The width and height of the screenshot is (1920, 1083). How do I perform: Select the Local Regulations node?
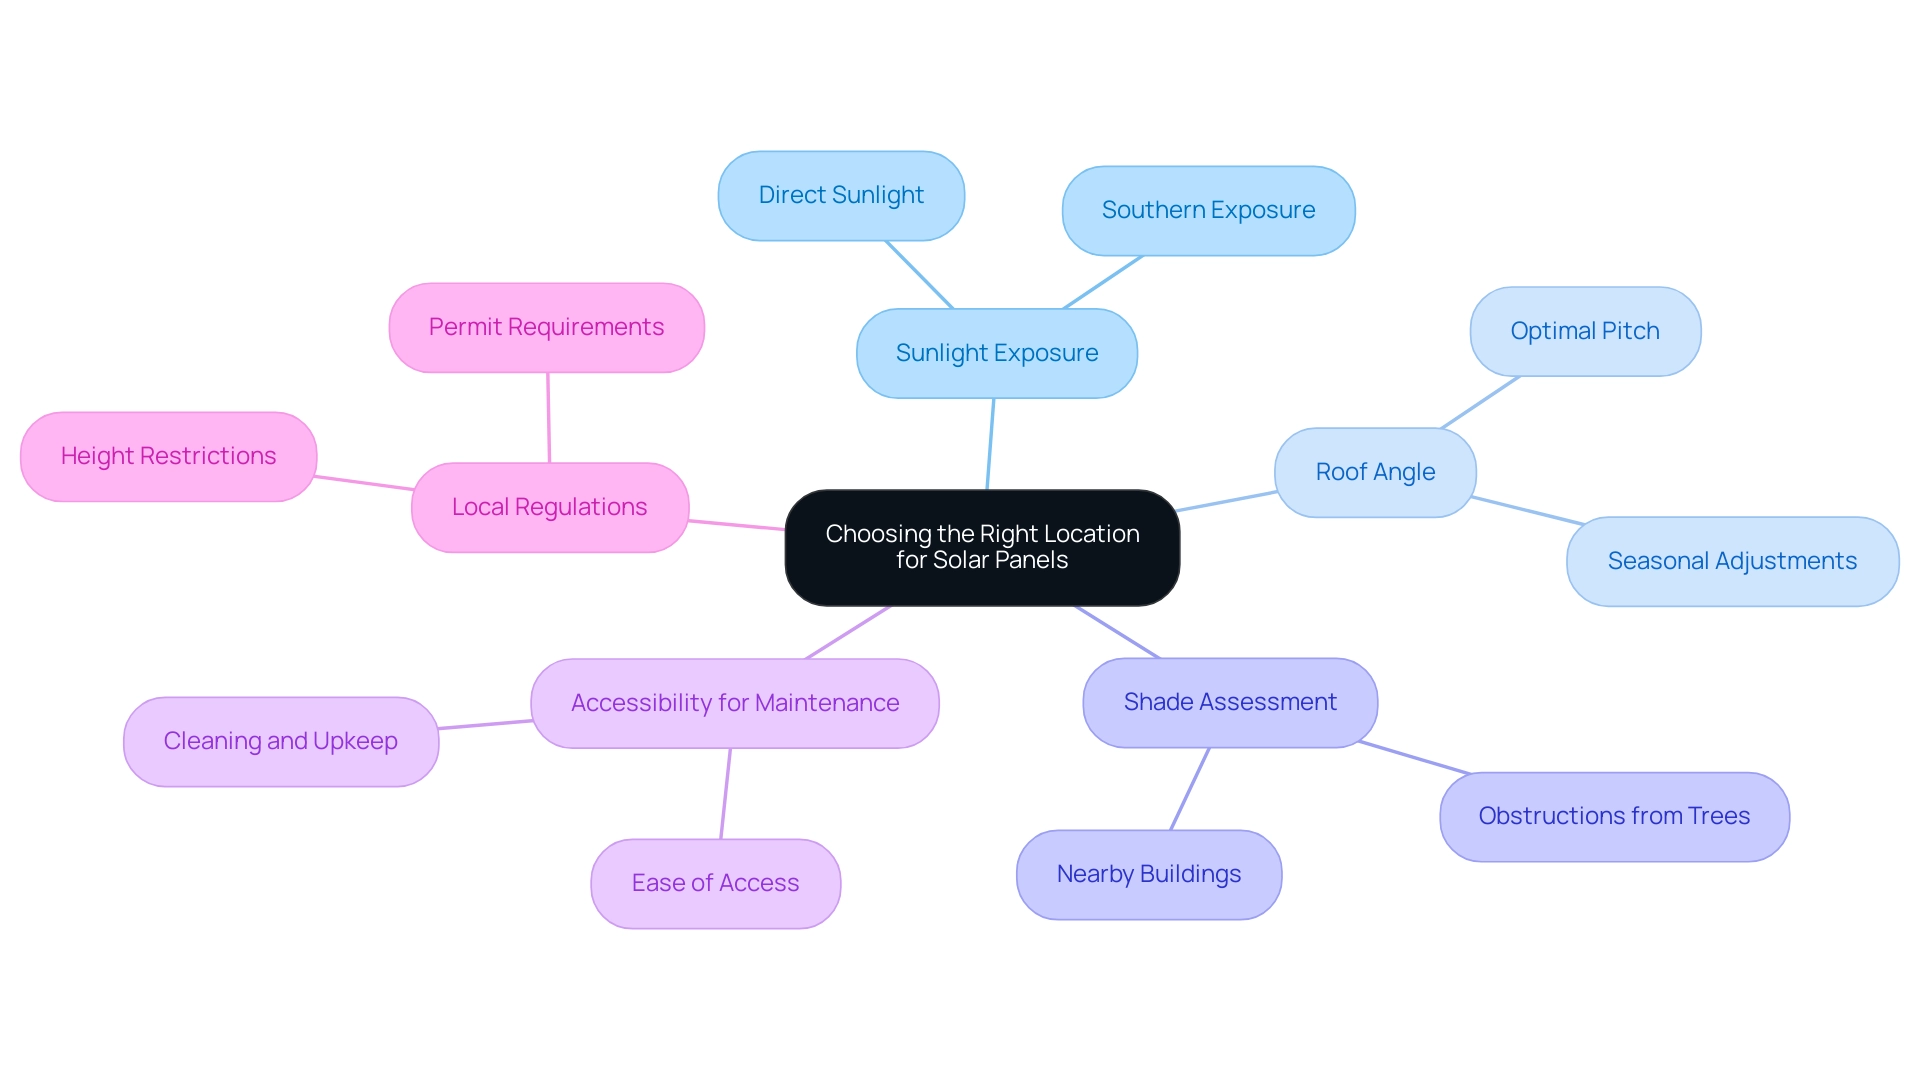click(x=547, y=509)
